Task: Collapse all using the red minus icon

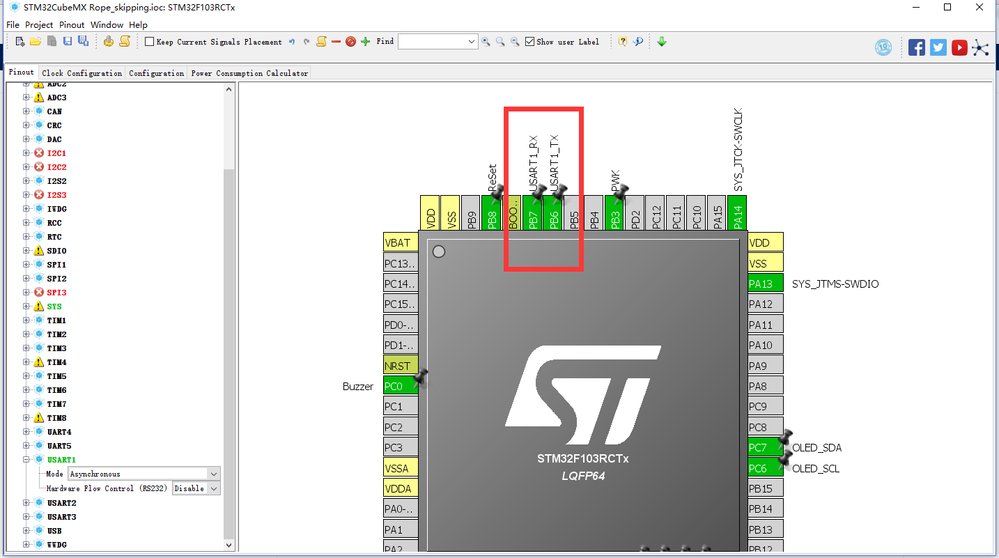Action: (336, 41)
